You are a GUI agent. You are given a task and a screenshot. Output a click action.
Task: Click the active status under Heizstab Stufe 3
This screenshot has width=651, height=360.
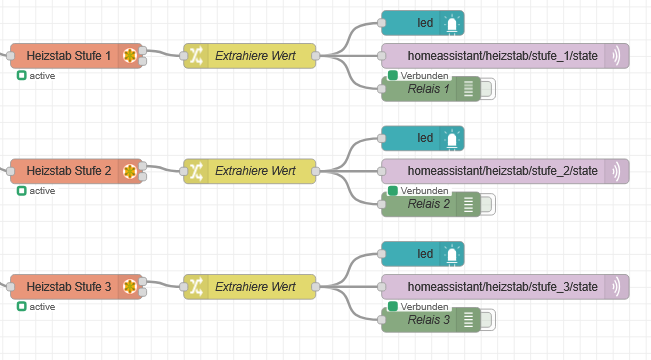click(x=36, y=306)
